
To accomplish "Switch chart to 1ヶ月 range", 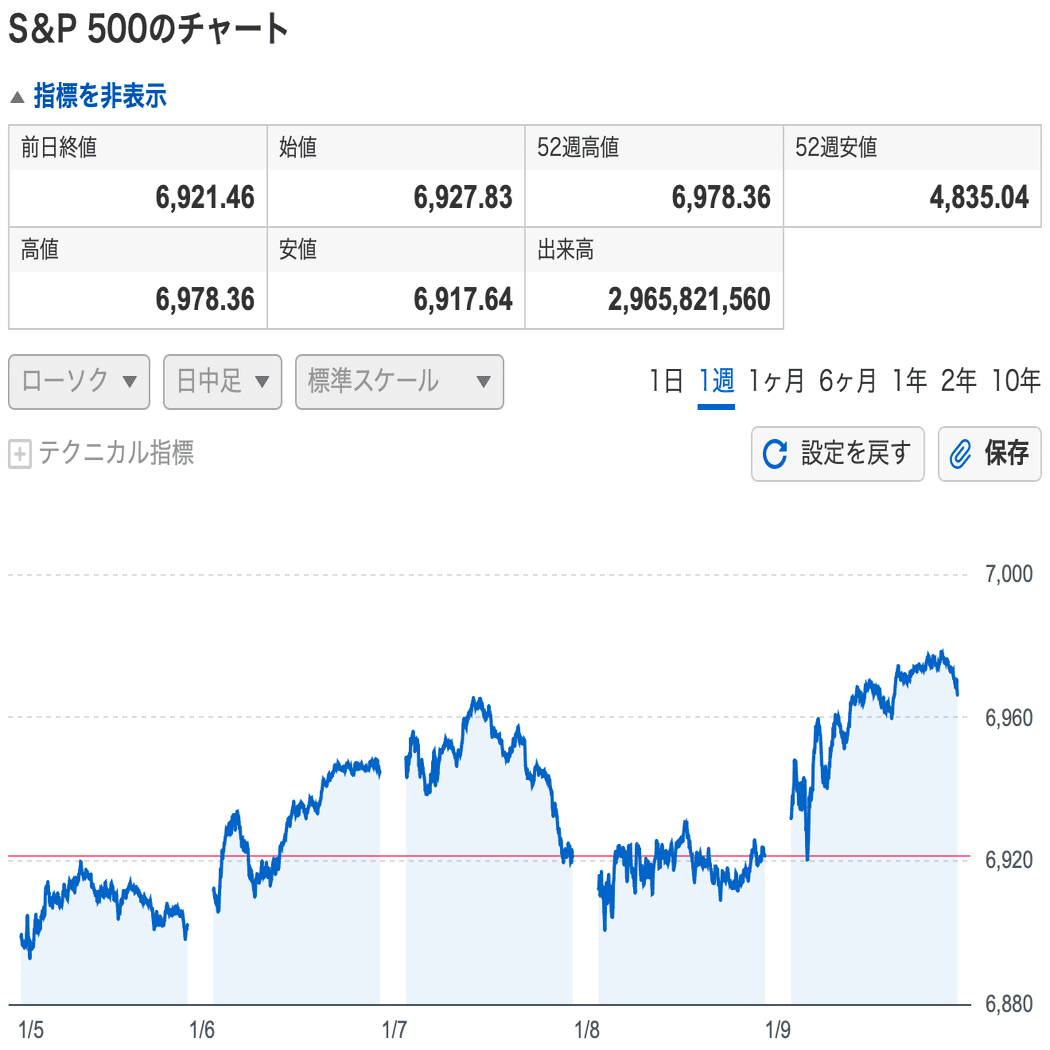I will (x=776, y=381).
